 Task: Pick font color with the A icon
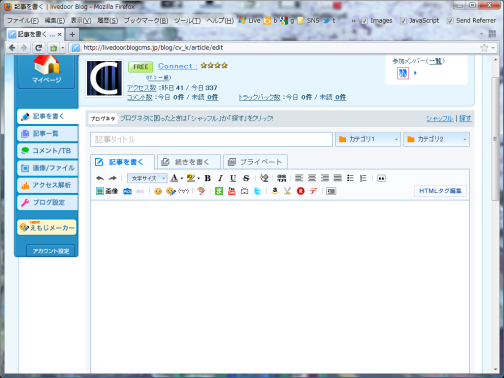174,178
